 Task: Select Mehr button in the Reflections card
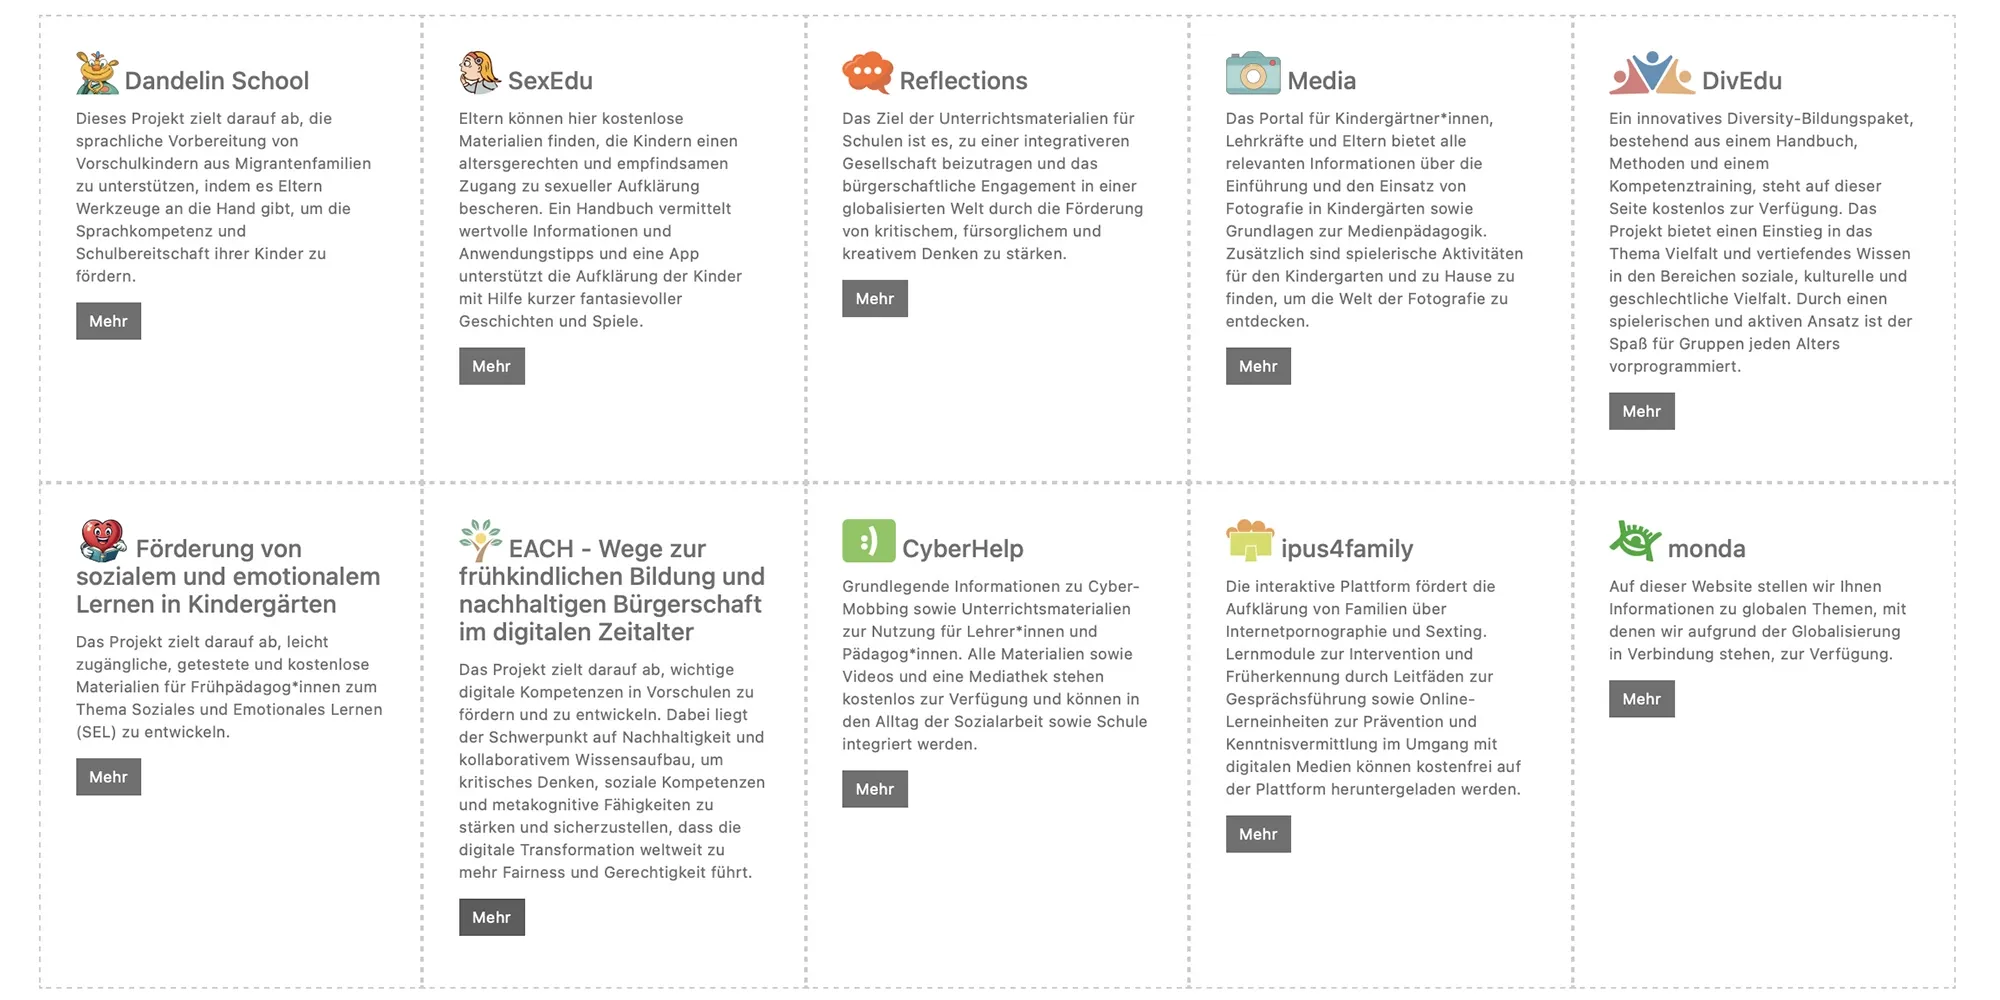874,299
